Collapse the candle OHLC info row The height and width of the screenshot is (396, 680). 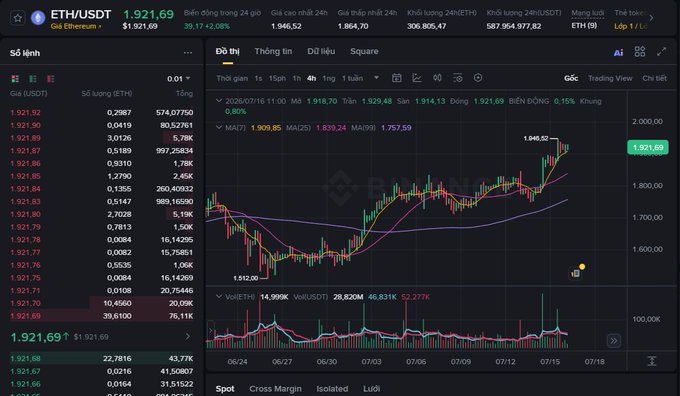[219, 101]
